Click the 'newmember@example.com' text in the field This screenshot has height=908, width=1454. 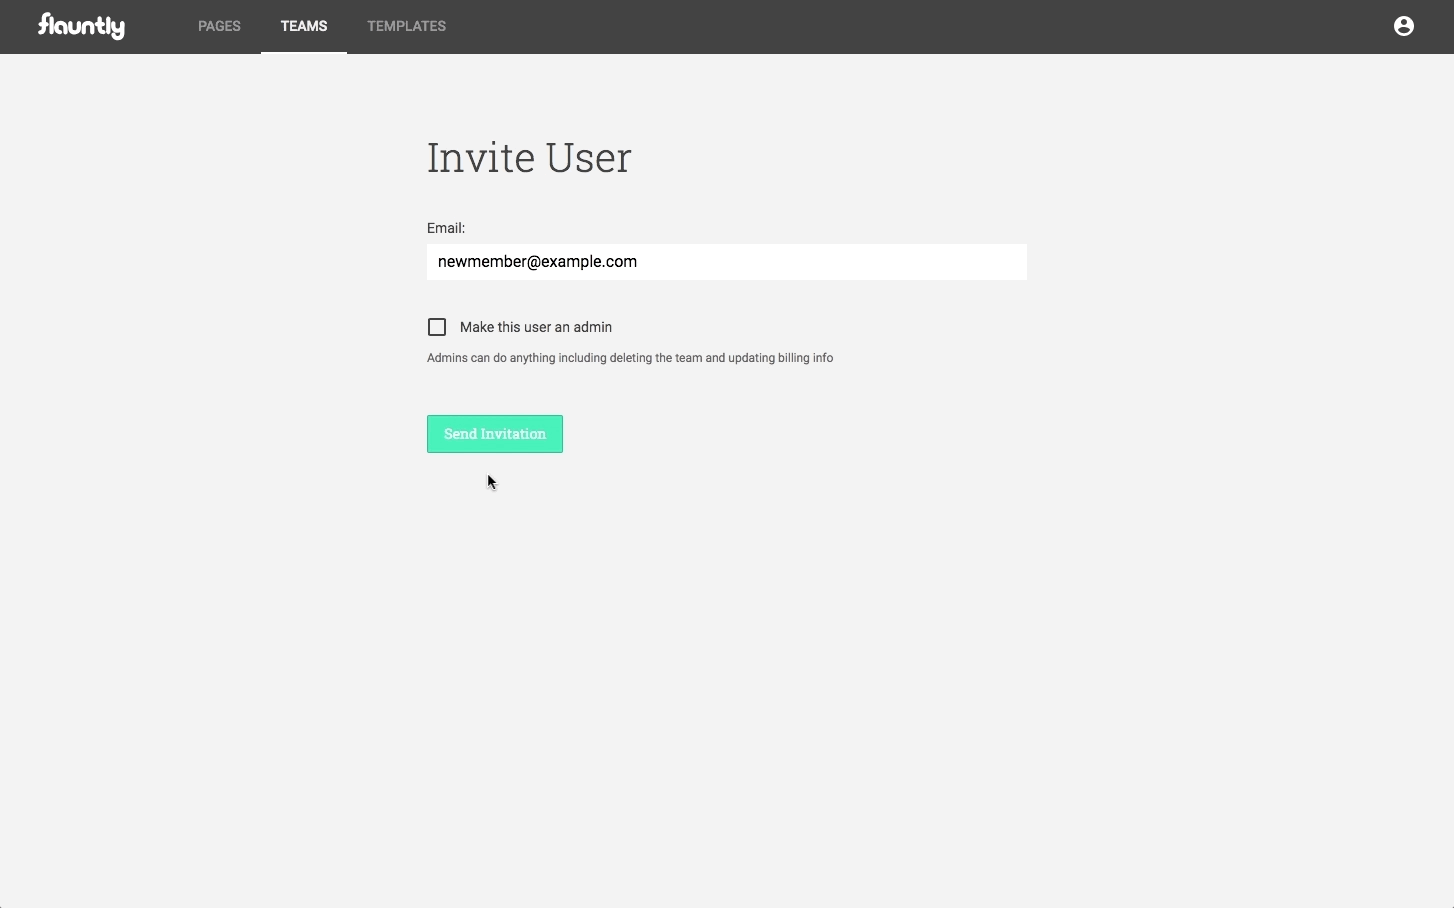537,262
